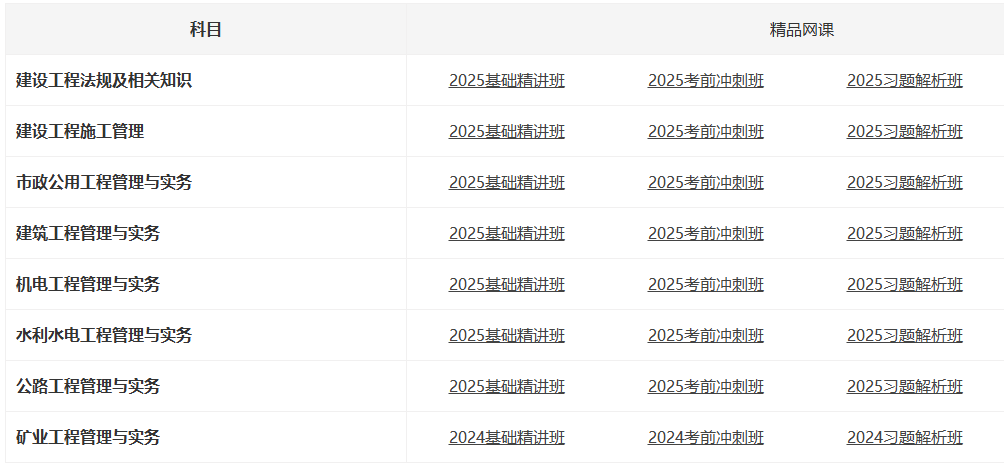Click 2025基础精讲班 for 机电工程管理与实务

pyautogui.click(x=506, y=284)
